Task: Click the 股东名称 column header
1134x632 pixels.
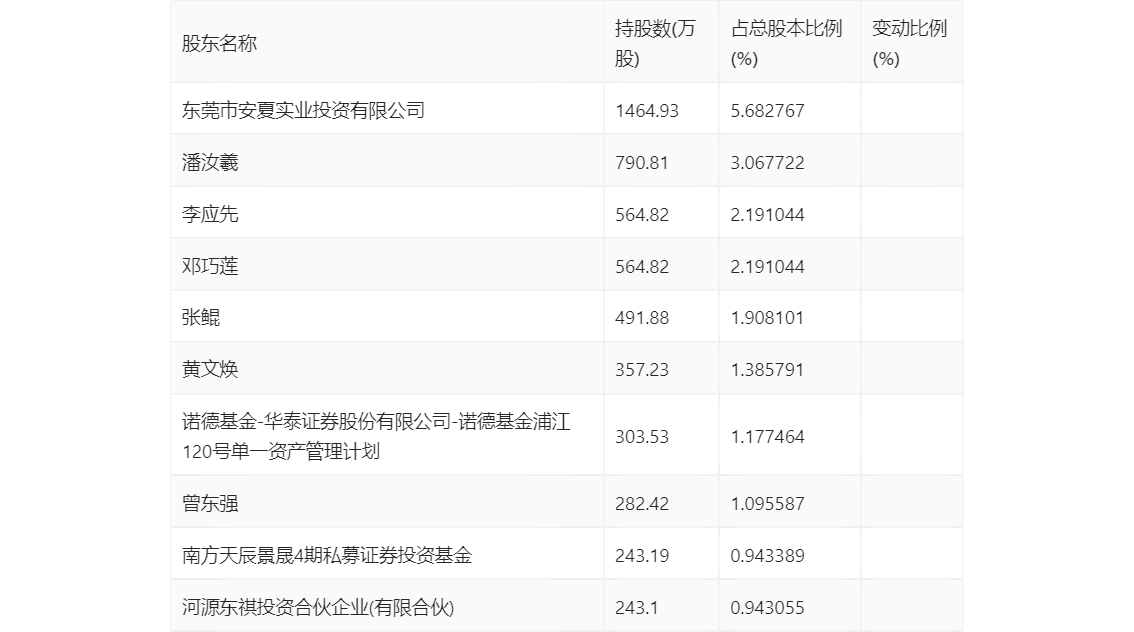Action: click(x=219, y=43)
